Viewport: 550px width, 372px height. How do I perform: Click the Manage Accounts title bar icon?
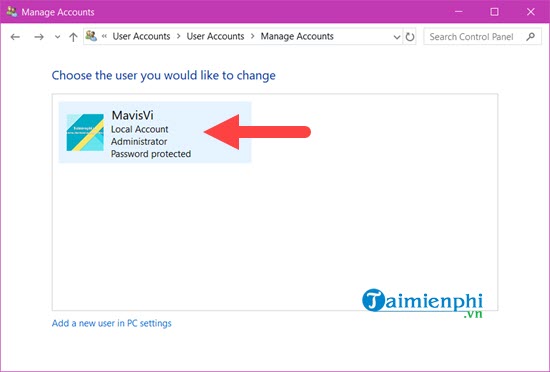[x=12, y=12]
